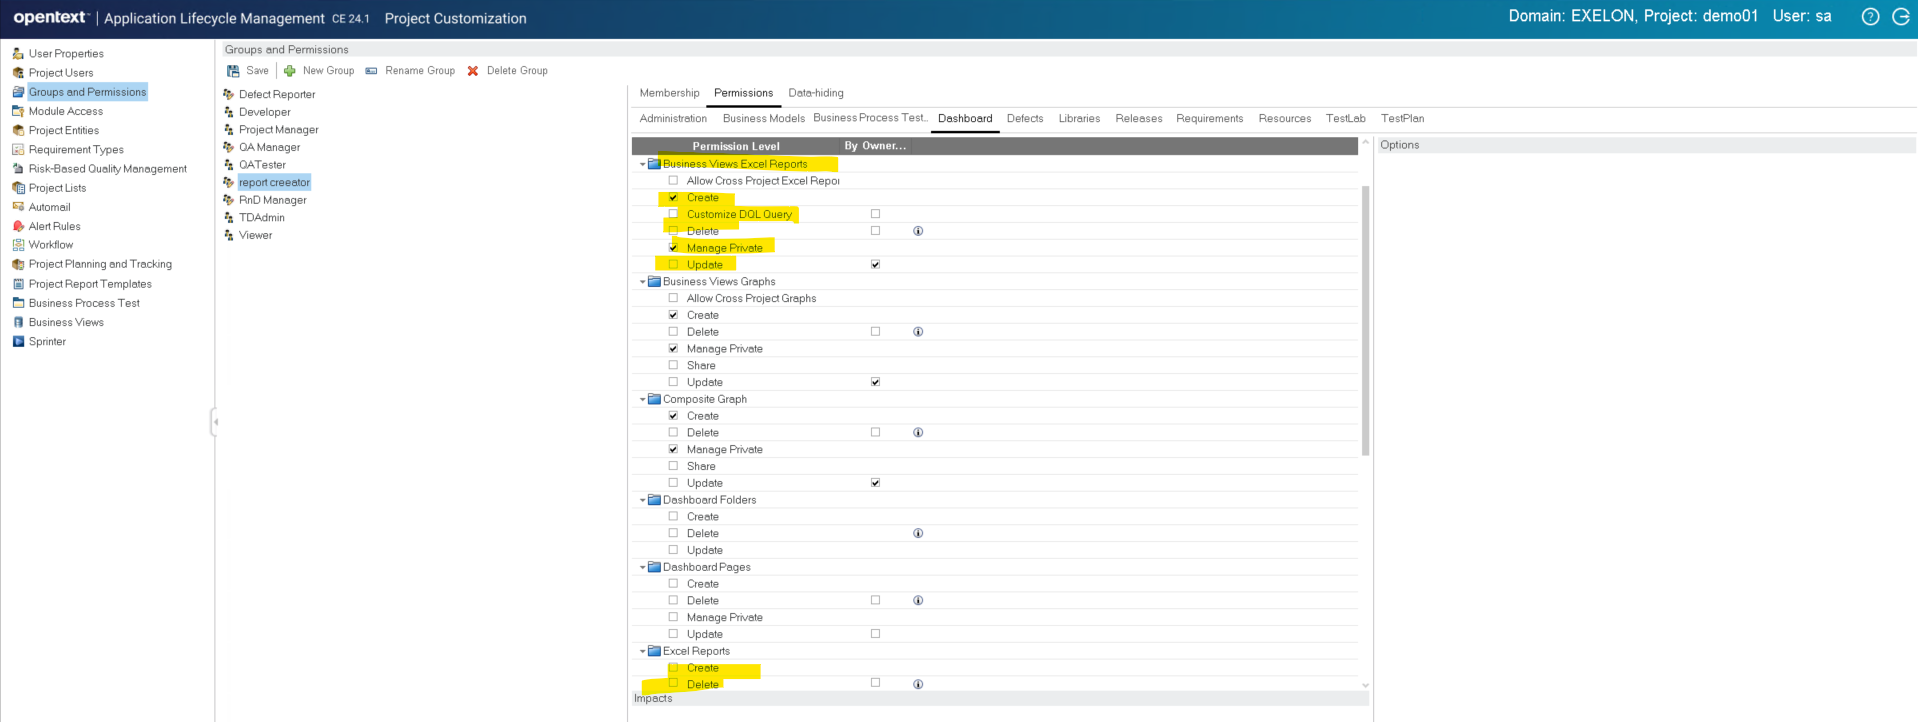Collapse the Excel Reports node
1918x722 pixels.
point(642,651)
